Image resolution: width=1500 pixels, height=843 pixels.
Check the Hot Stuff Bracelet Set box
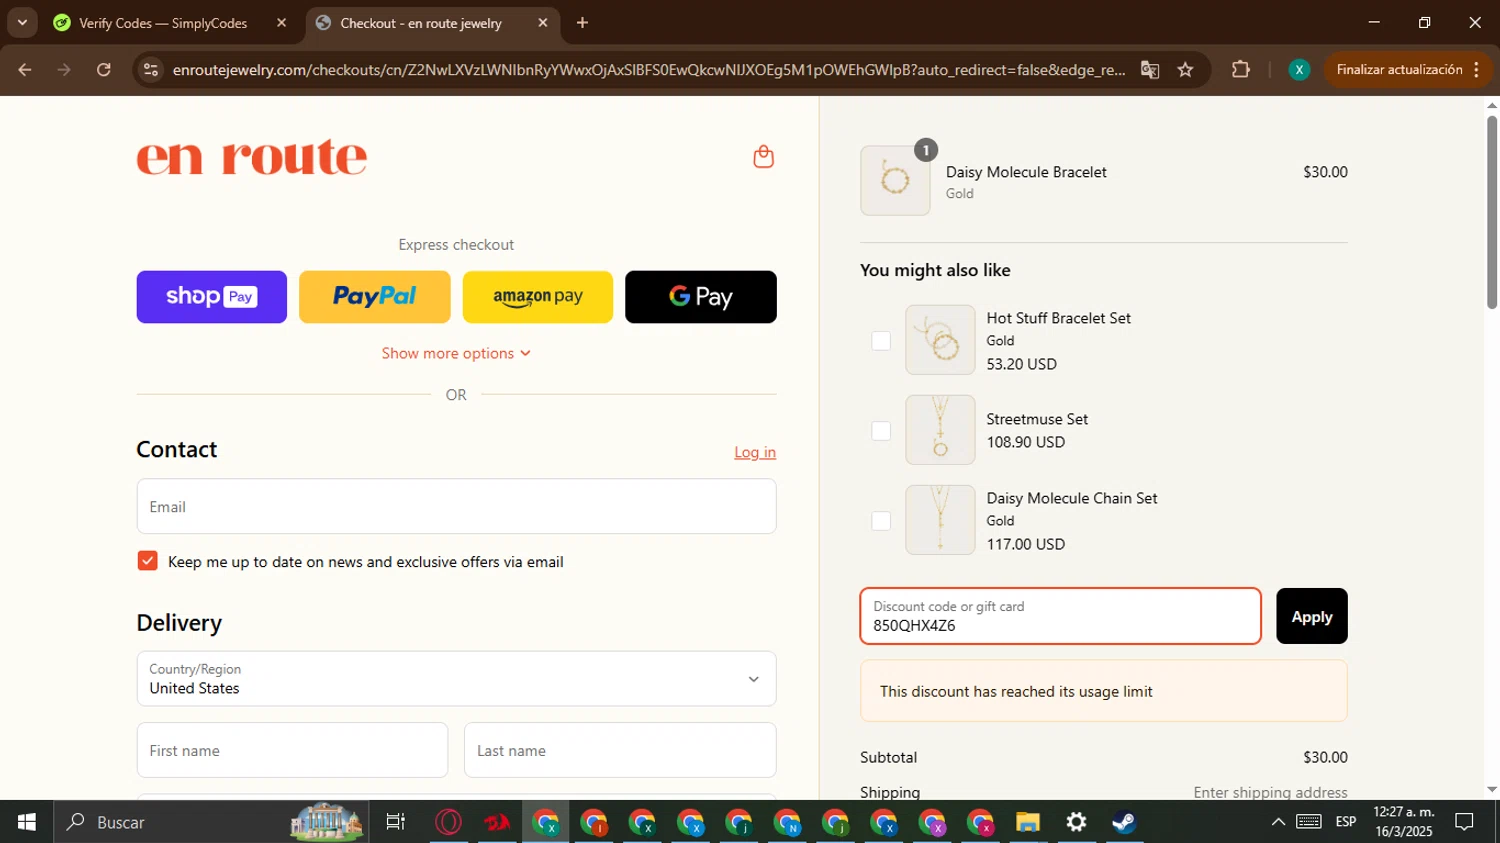click(x=881, y=341)
